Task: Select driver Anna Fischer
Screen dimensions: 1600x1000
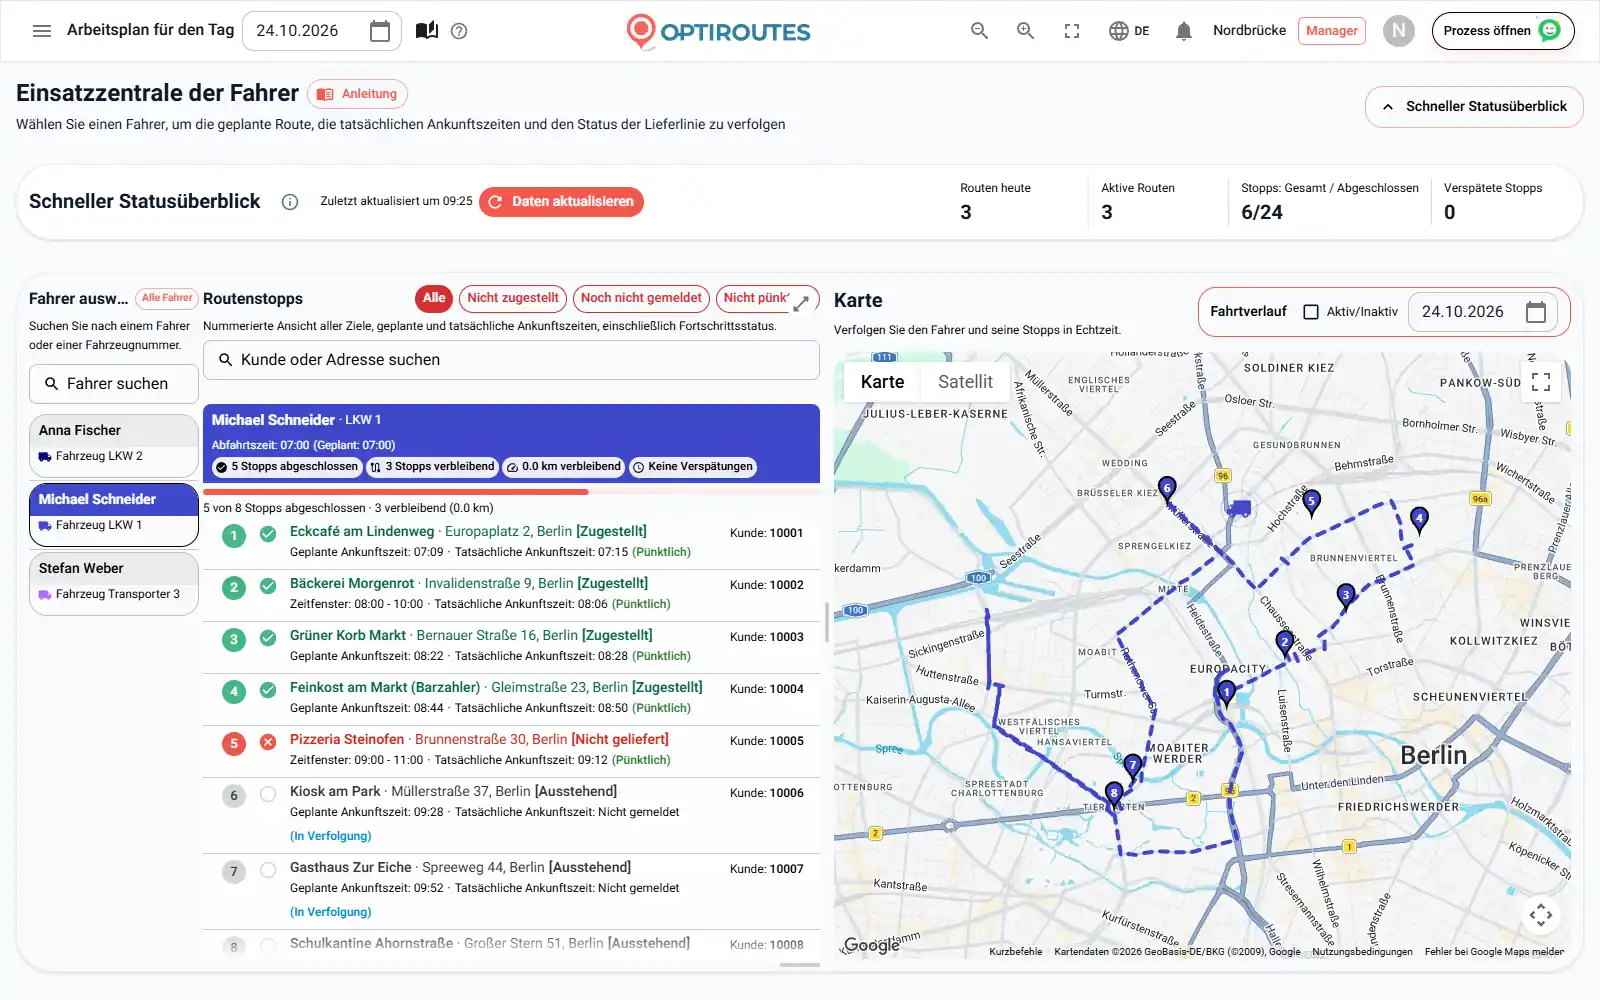Action: (x=114, y=445)
